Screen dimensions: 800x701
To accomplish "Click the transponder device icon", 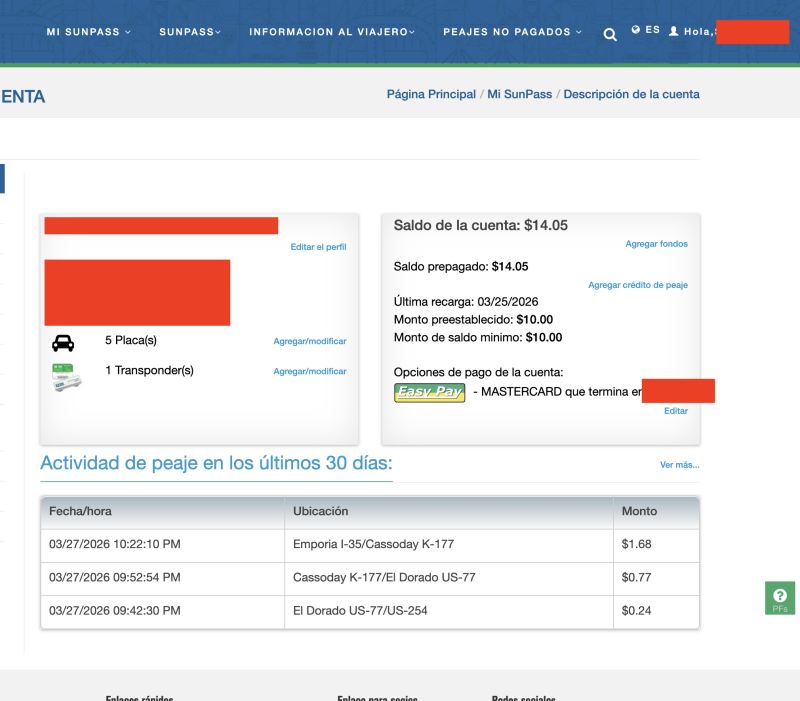I will [x=66, y=376].
